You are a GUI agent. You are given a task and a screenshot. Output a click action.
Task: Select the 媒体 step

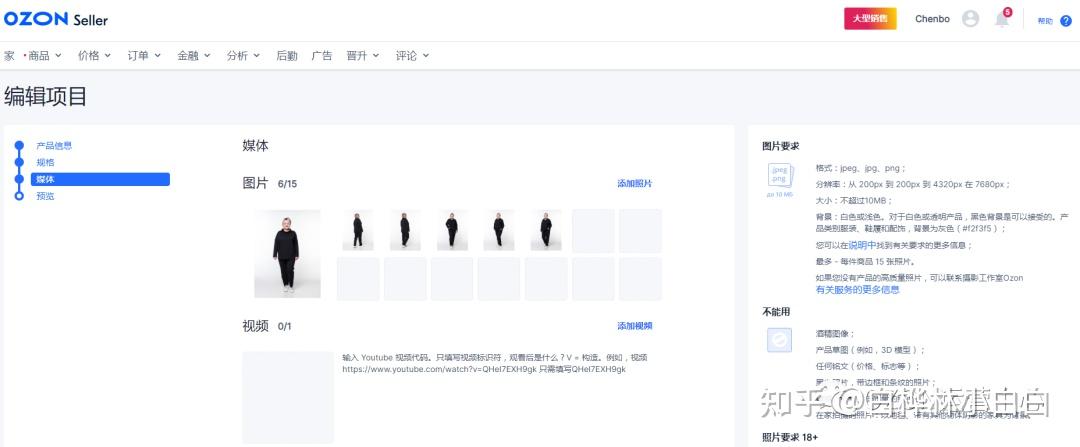point(100,179)
